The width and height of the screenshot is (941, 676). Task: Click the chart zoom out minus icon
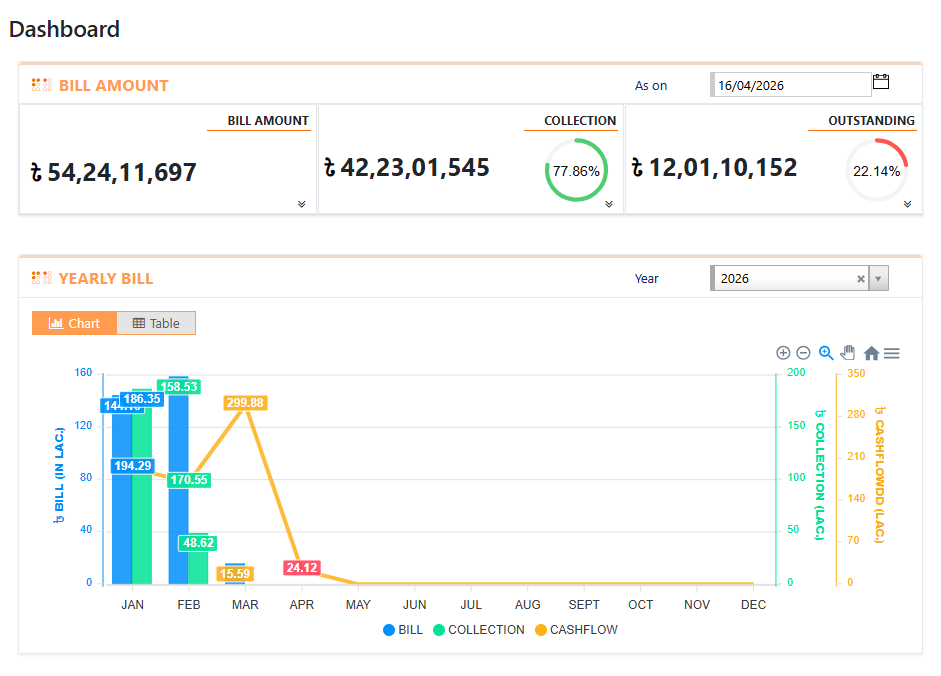click(x=803, y=353)
